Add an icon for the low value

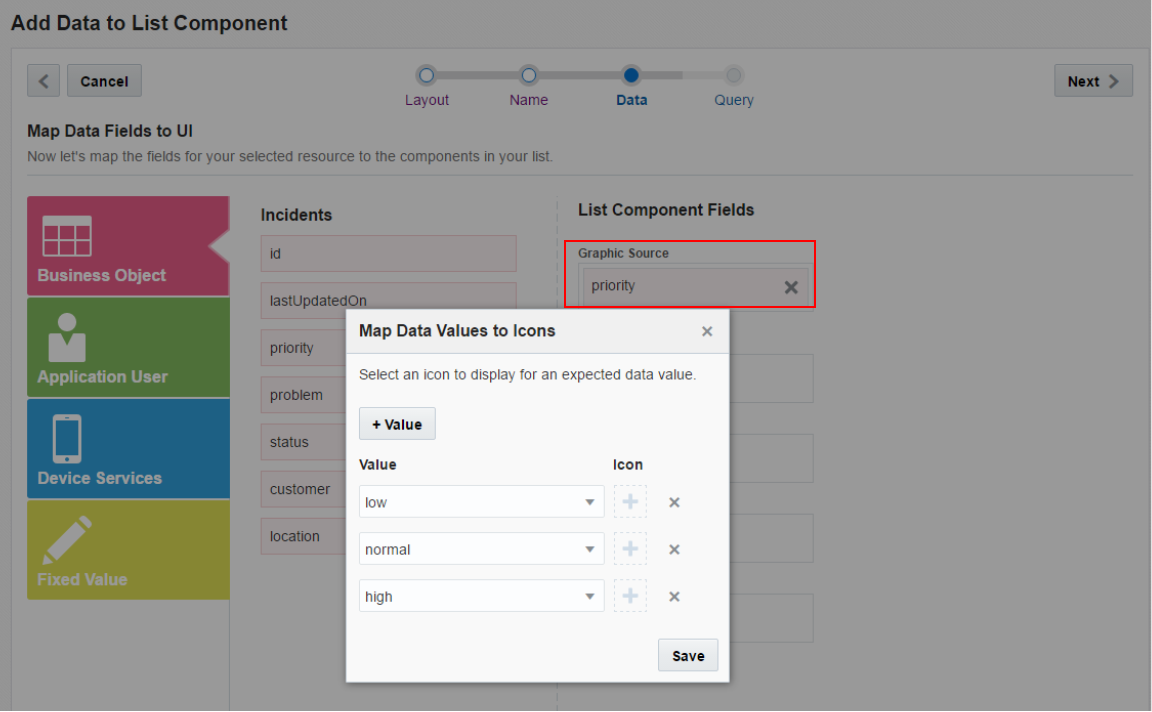[630, 502]
